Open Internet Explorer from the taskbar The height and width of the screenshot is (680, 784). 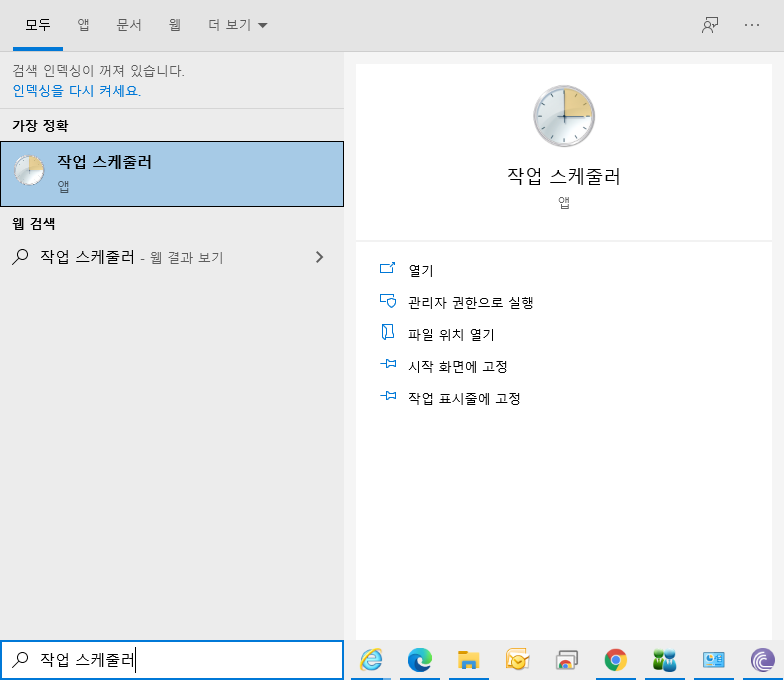tap(371, 660)
